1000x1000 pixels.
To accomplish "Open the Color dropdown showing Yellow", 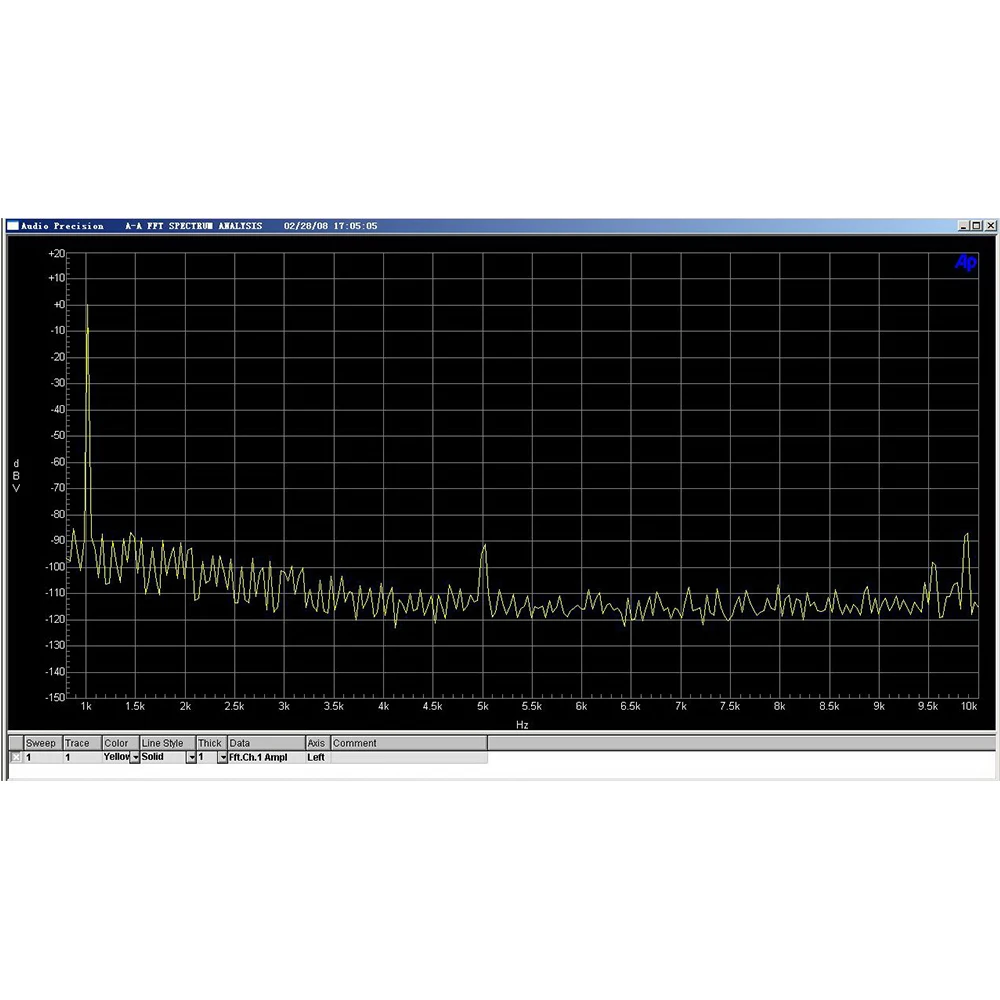I will point(135,757).
